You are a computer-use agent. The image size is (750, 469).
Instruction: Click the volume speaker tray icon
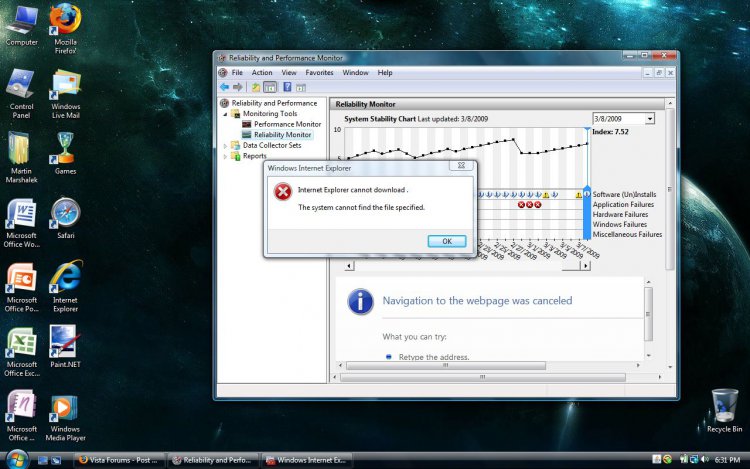pos(705,459)
